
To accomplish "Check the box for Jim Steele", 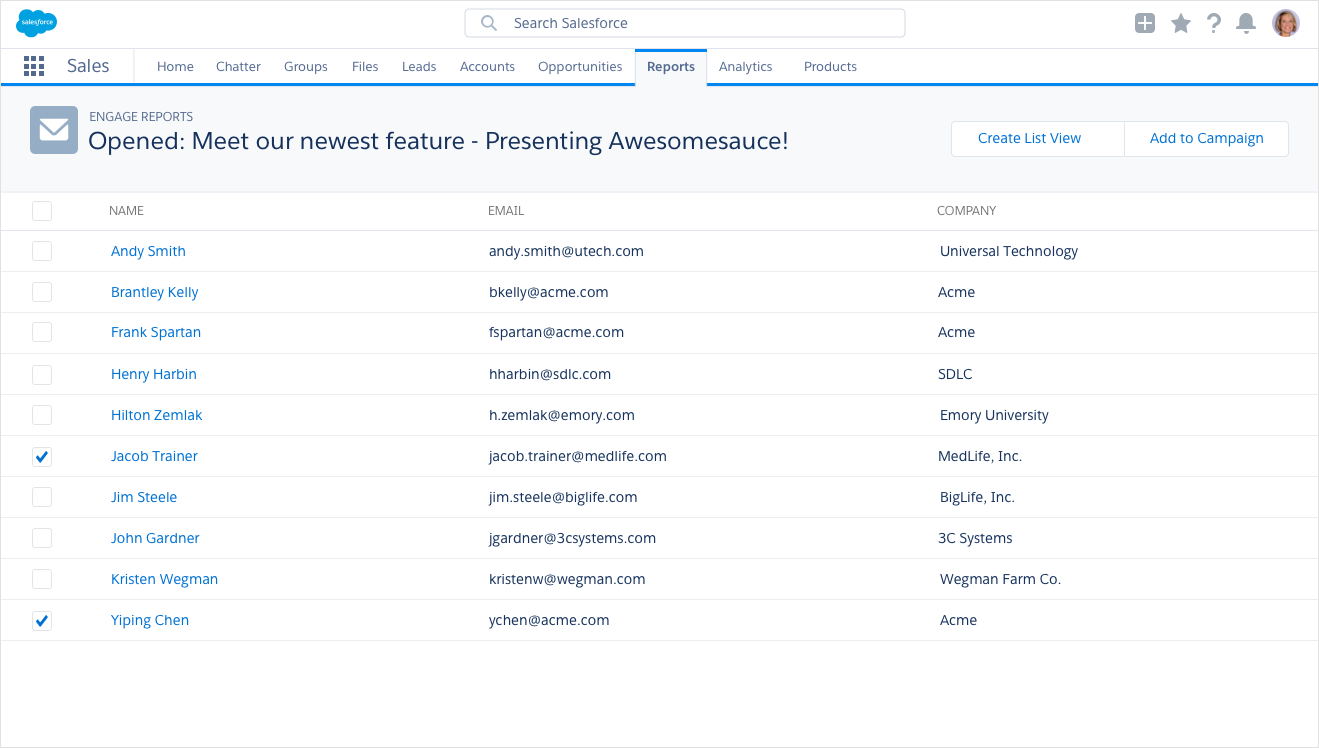I will [42, 497].
